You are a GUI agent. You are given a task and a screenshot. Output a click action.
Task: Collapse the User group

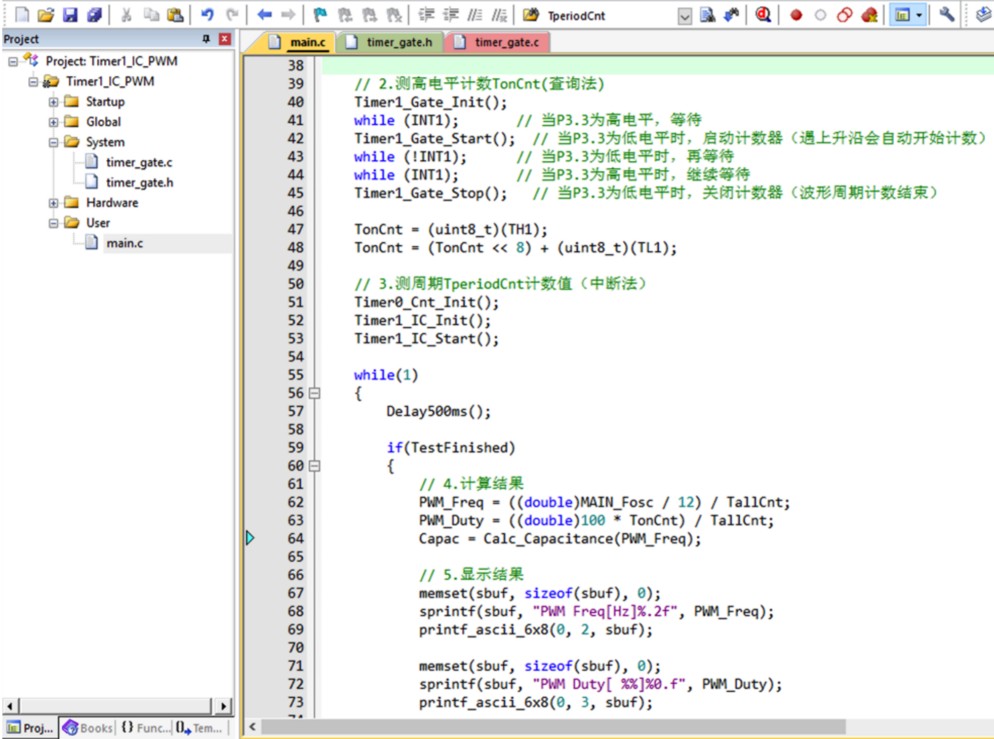(x=54, y=223)
